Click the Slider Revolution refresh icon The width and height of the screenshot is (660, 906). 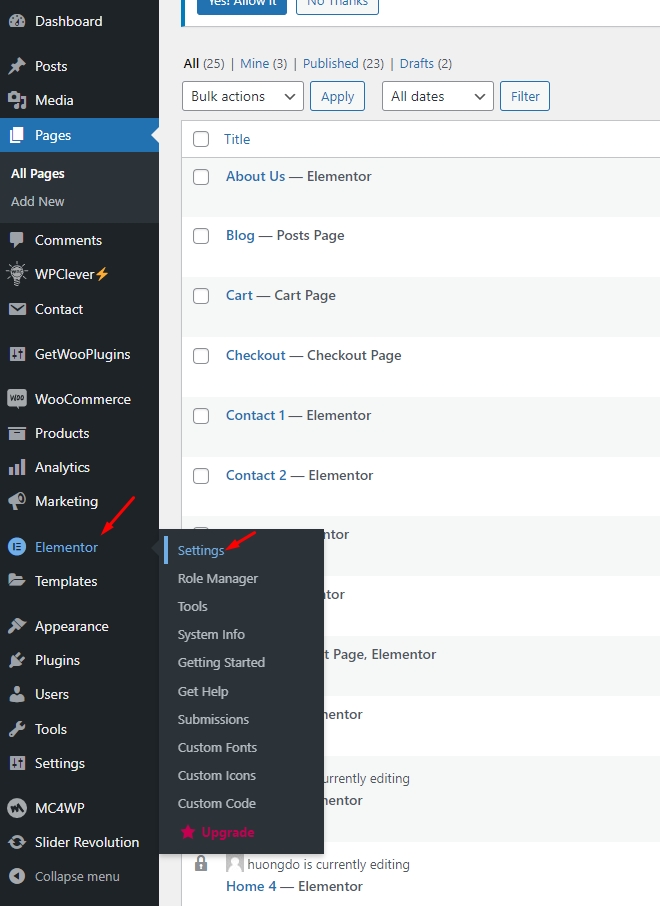pyautogui.click(x=17, y=842)
